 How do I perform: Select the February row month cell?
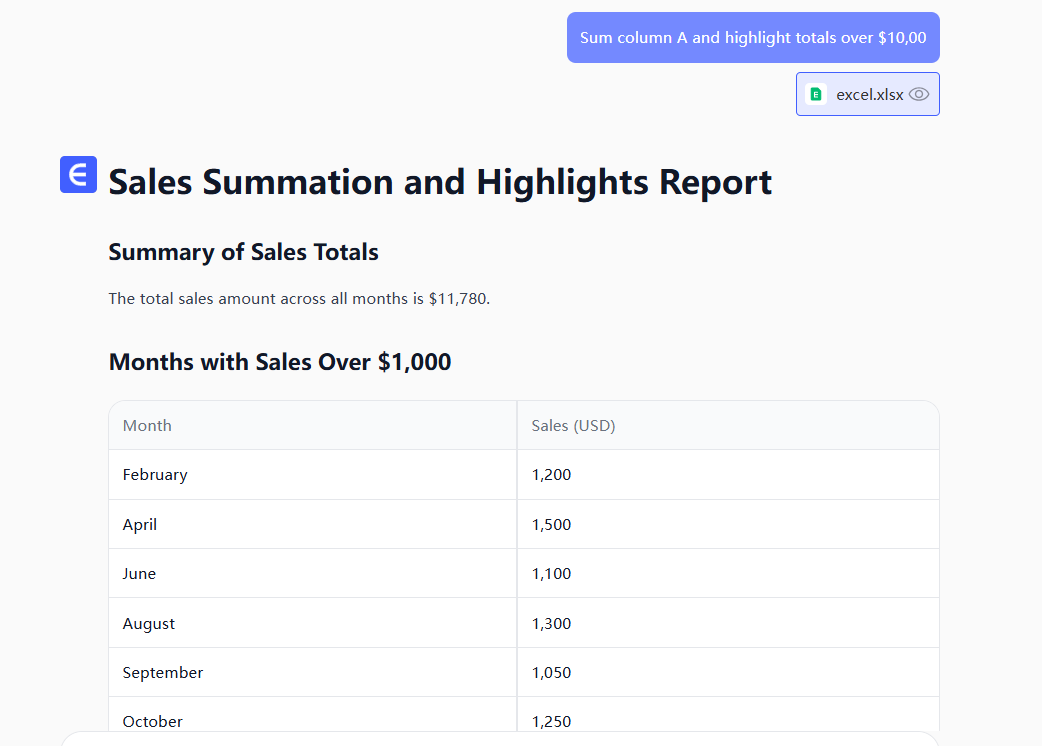155,475
